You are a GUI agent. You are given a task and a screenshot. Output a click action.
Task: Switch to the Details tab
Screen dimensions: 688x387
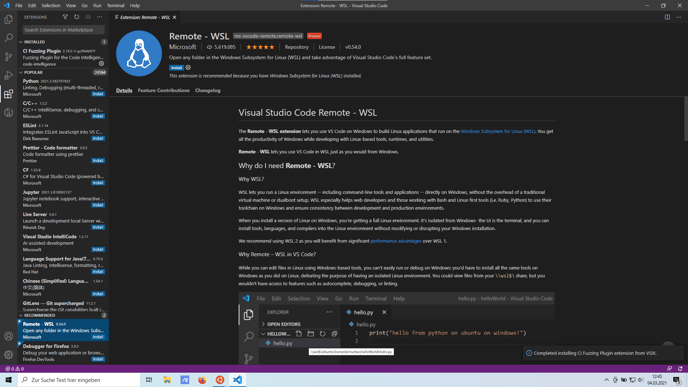pyautogui.click(x=124, y=90)
